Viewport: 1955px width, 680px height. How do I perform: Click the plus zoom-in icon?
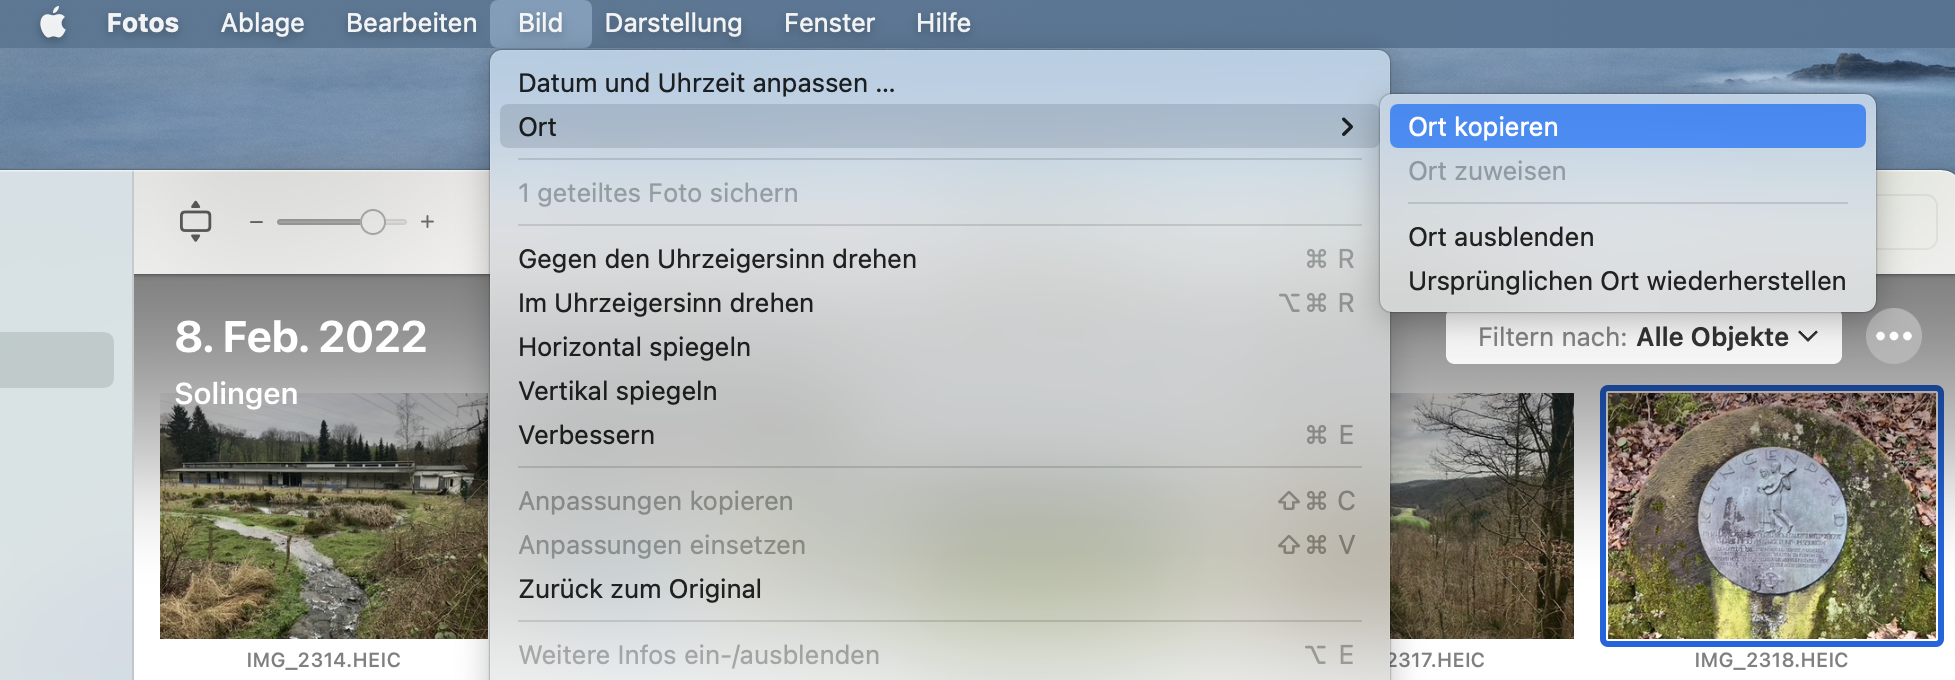click(x=427, y=222)
